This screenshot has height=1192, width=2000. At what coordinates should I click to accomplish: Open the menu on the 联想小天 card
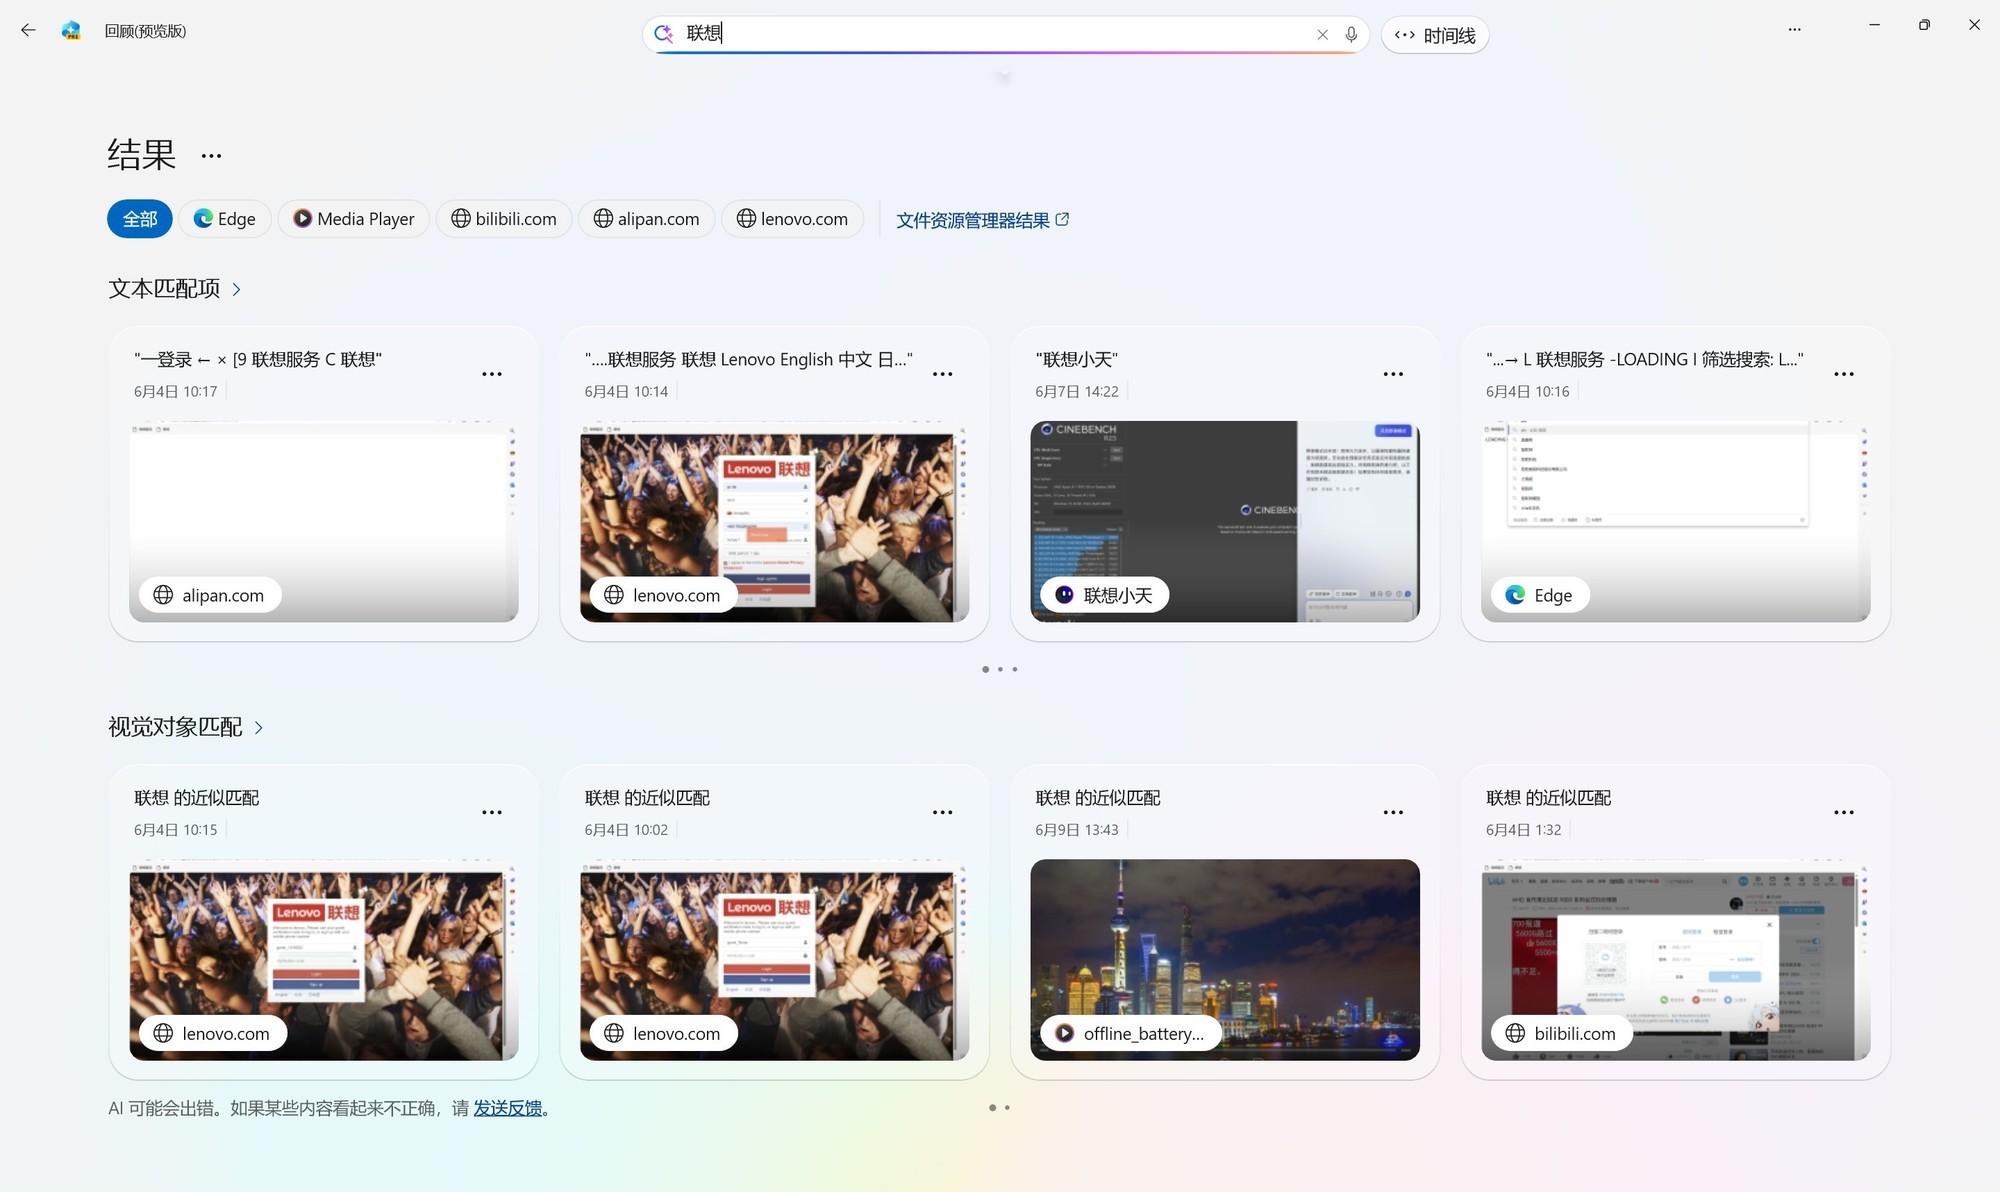click(1393, 374)
